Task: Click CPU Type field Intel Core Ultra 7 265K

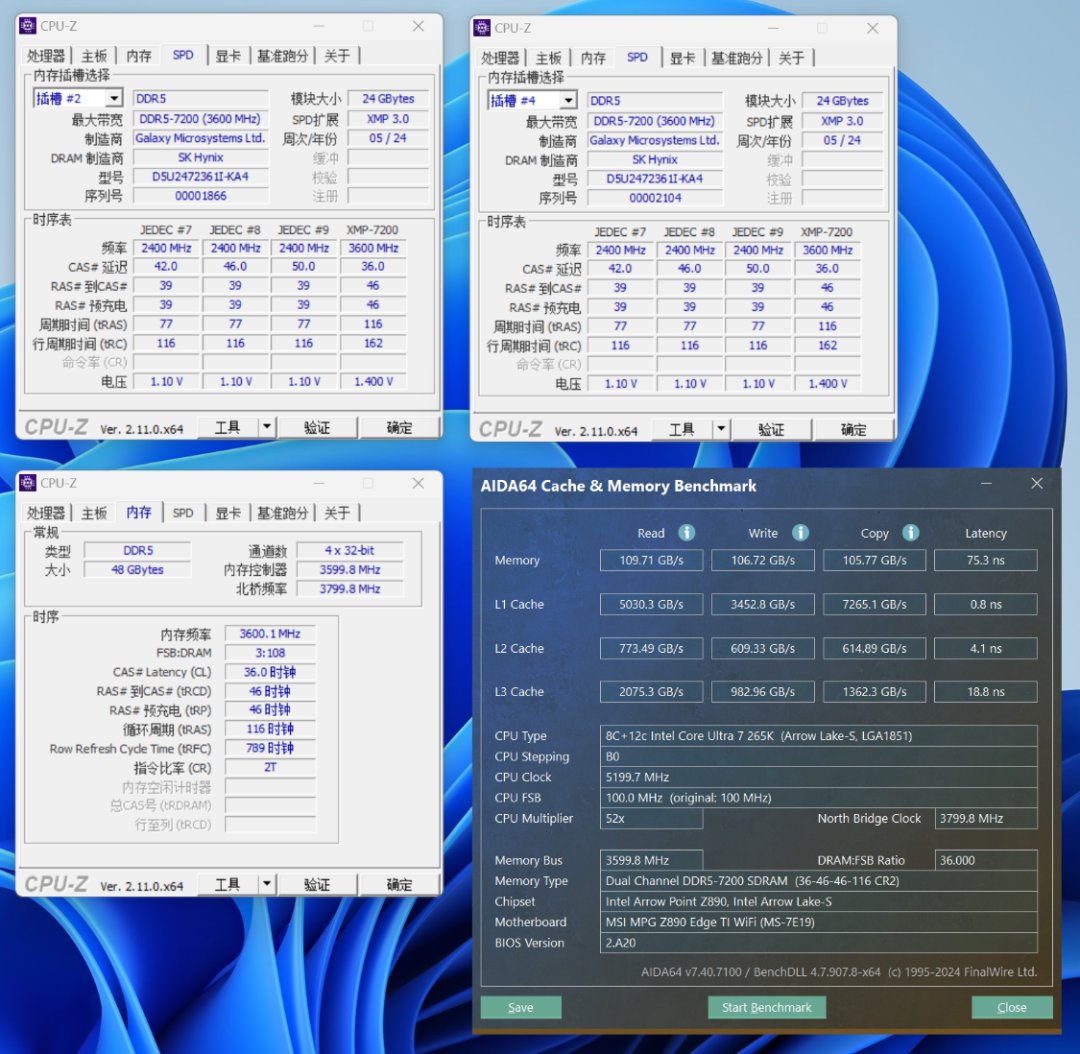Action: click(x=818, y=736)
